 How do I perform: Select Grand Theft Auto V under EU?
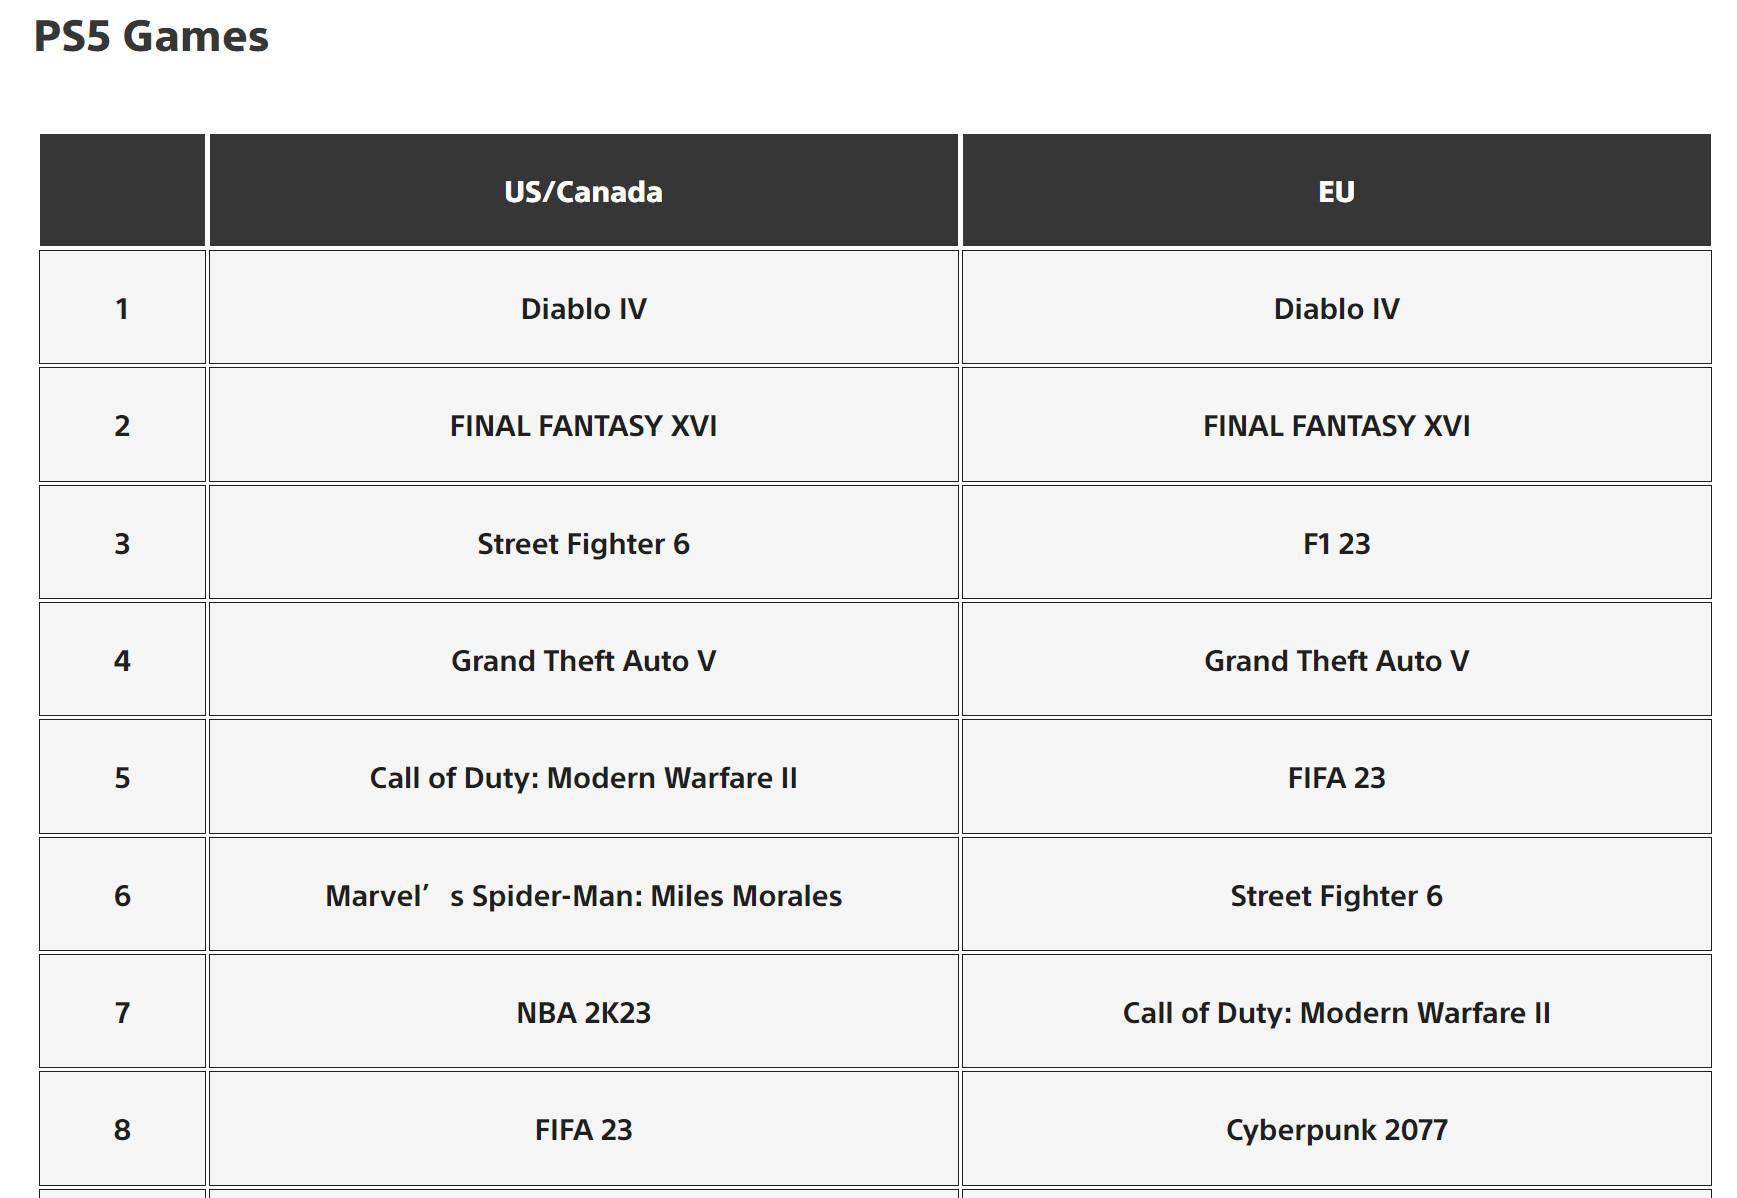point(1336,659)
